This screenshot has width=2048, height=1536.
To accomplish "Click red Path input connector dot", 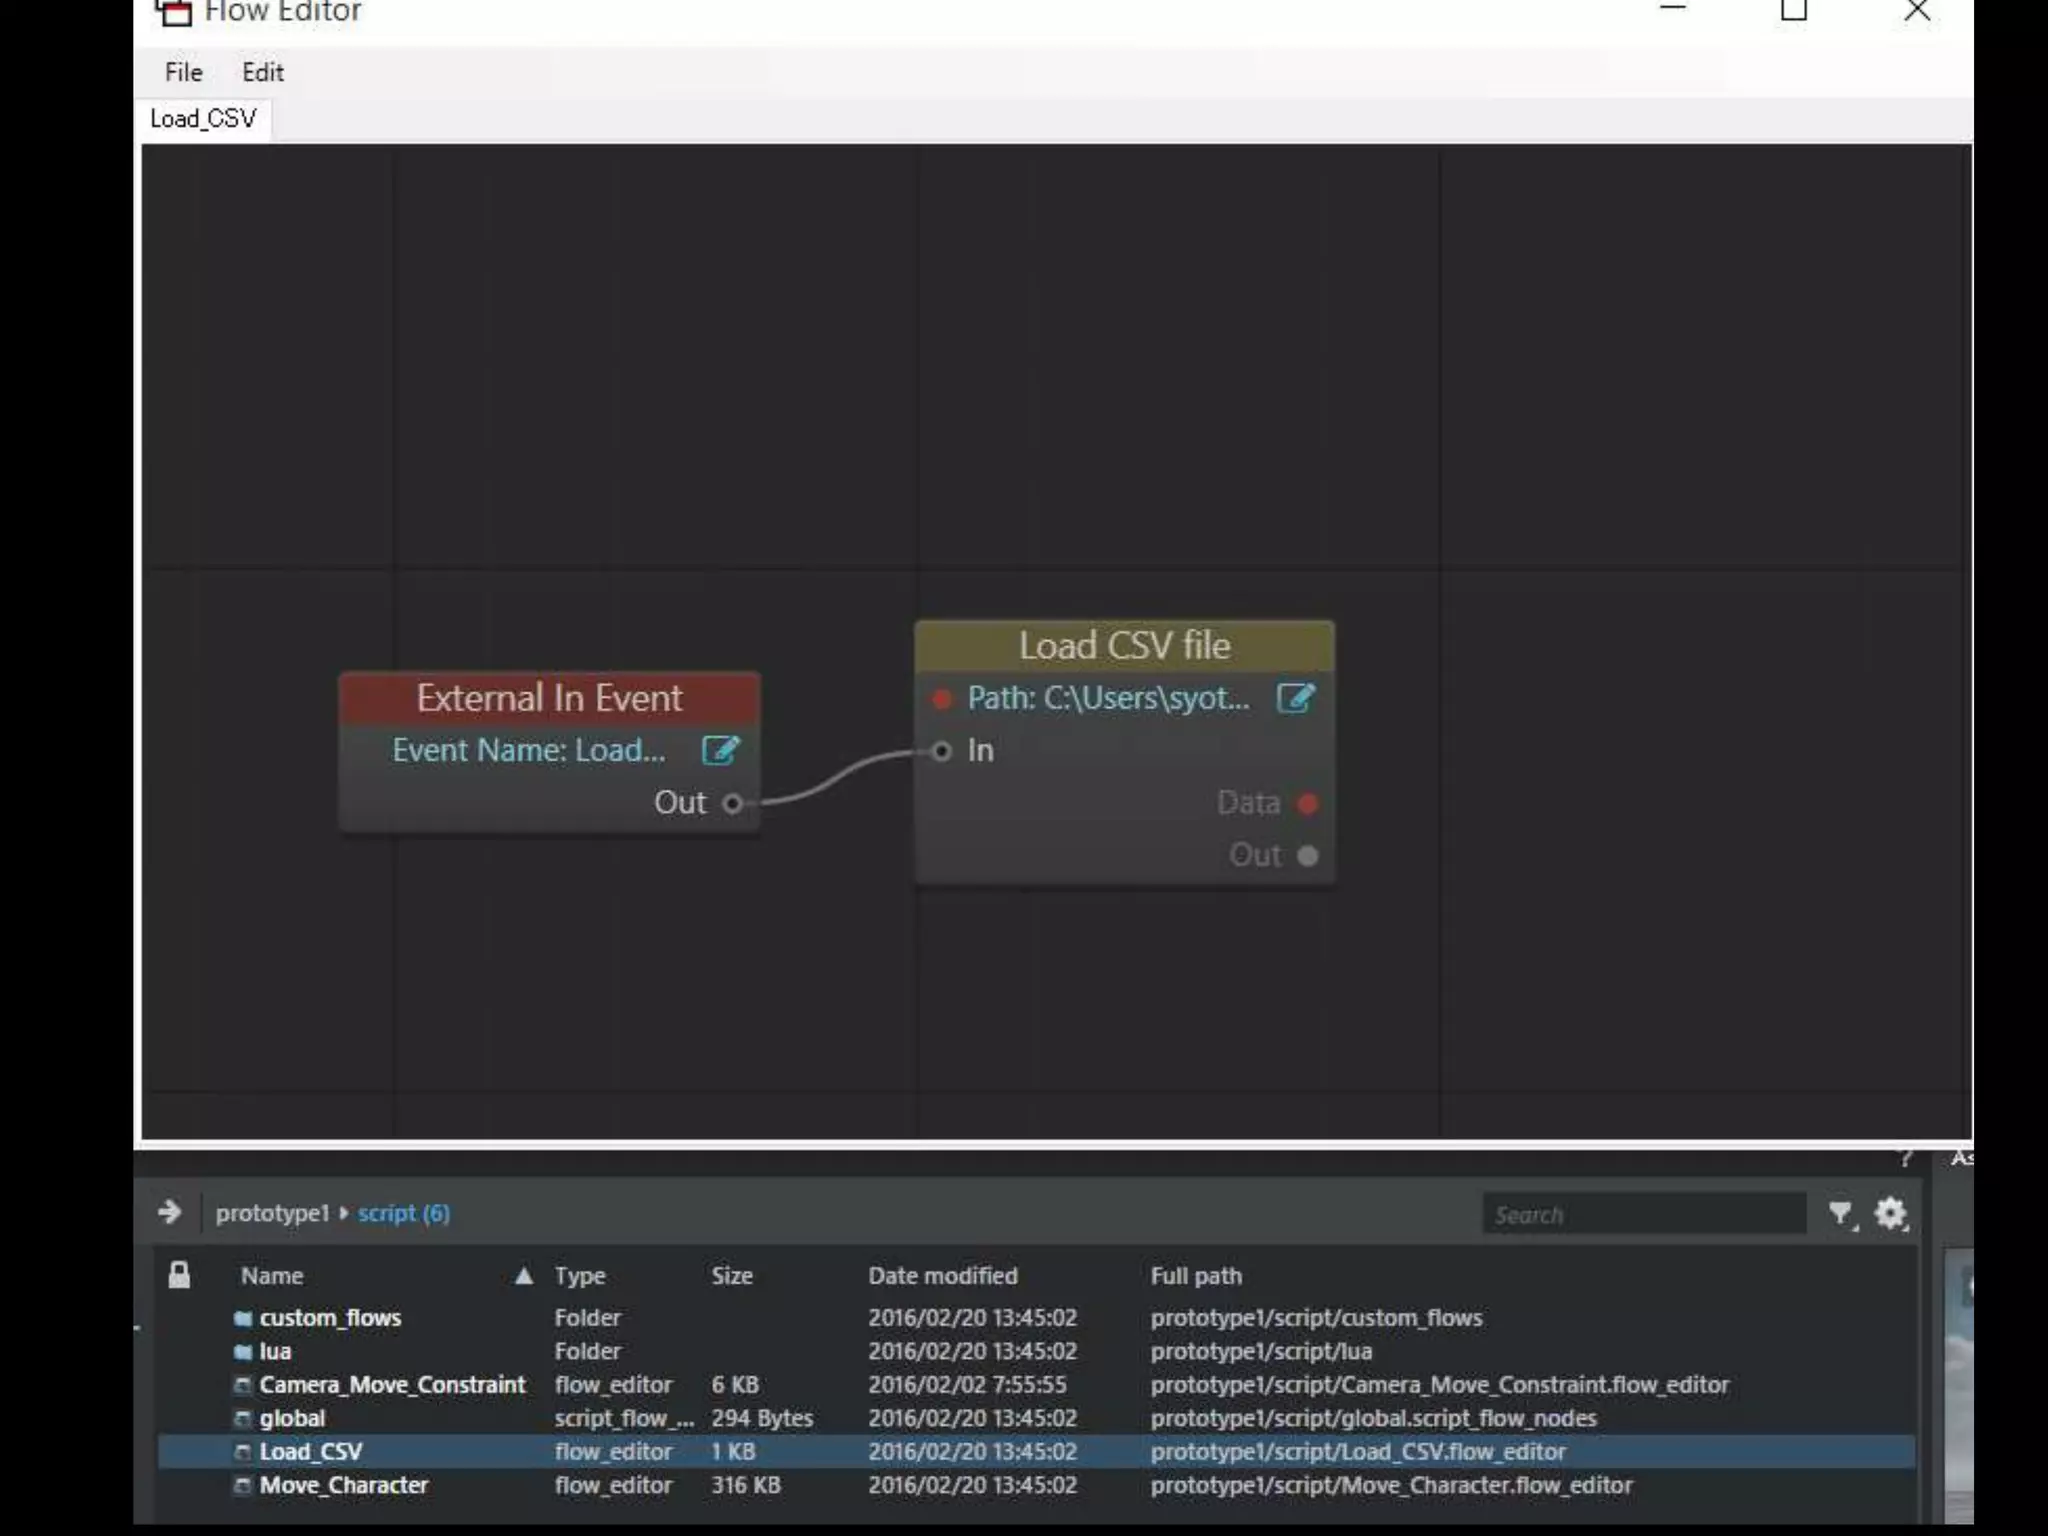I will (941, 698).
